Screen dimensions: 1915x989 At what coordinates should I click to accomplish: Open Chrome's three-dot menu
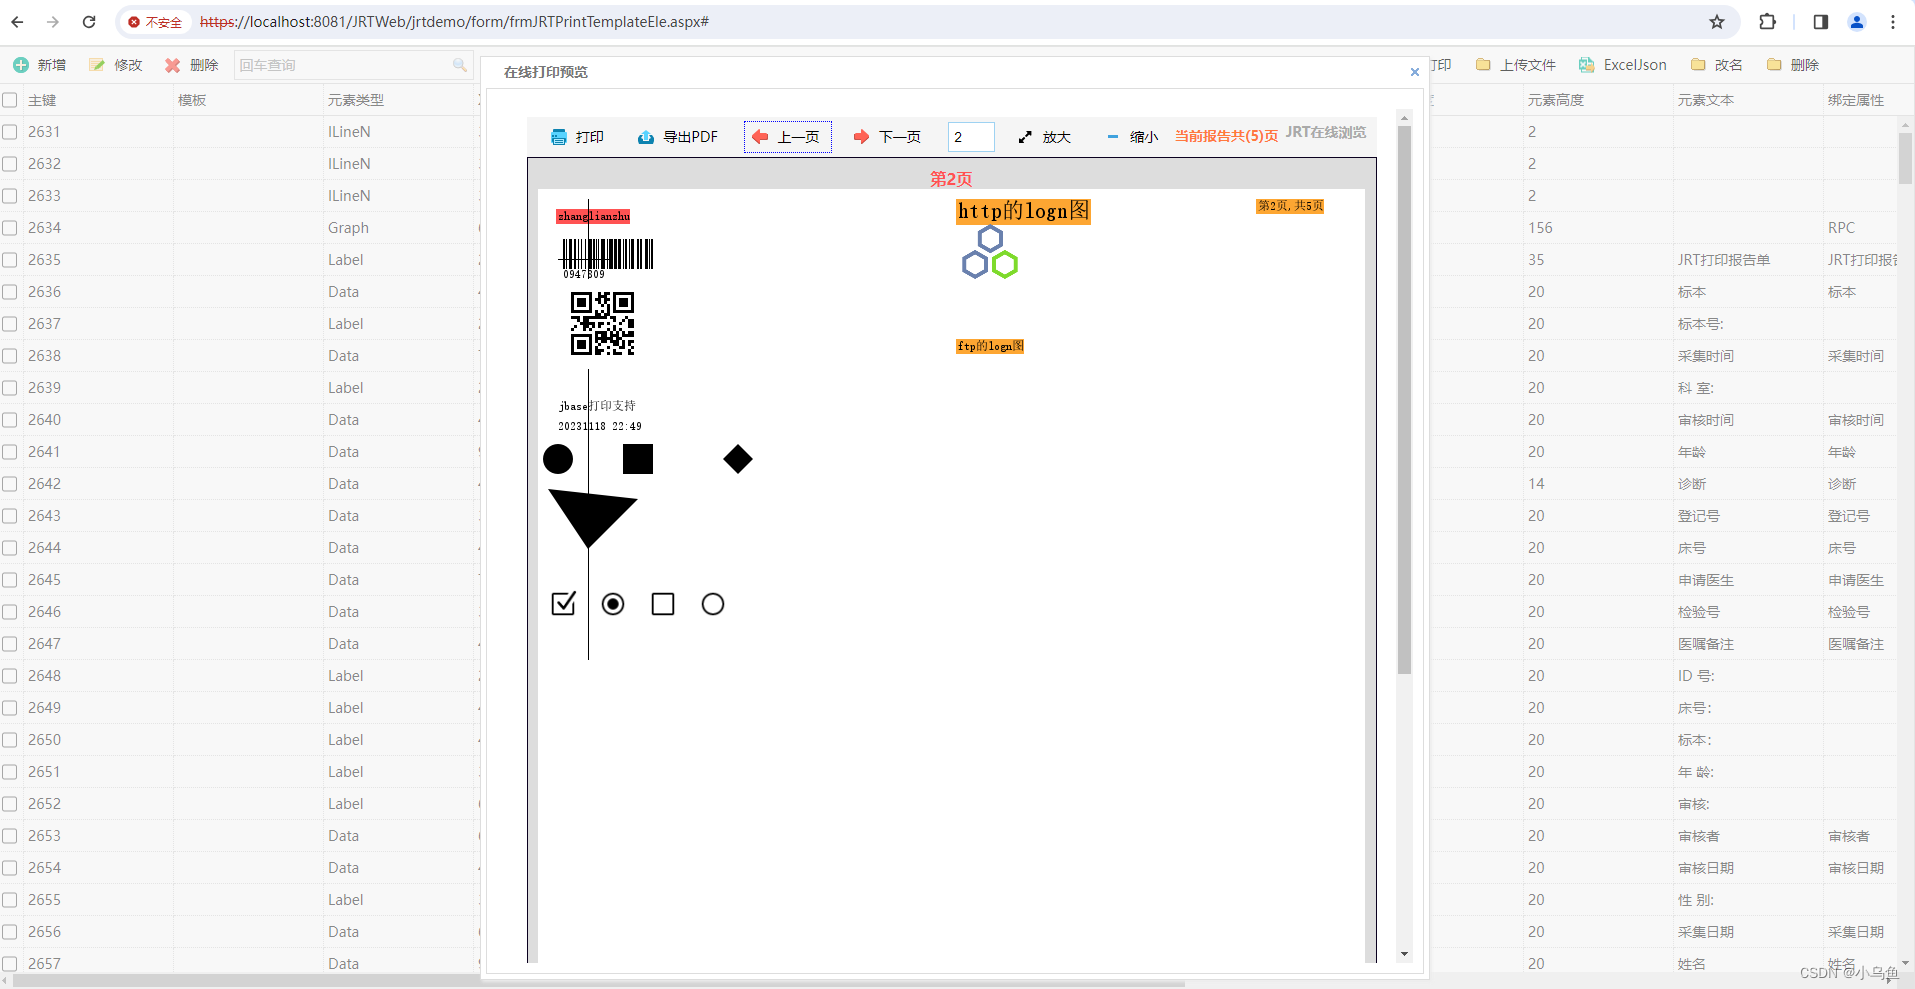[x=1893, y=22]
